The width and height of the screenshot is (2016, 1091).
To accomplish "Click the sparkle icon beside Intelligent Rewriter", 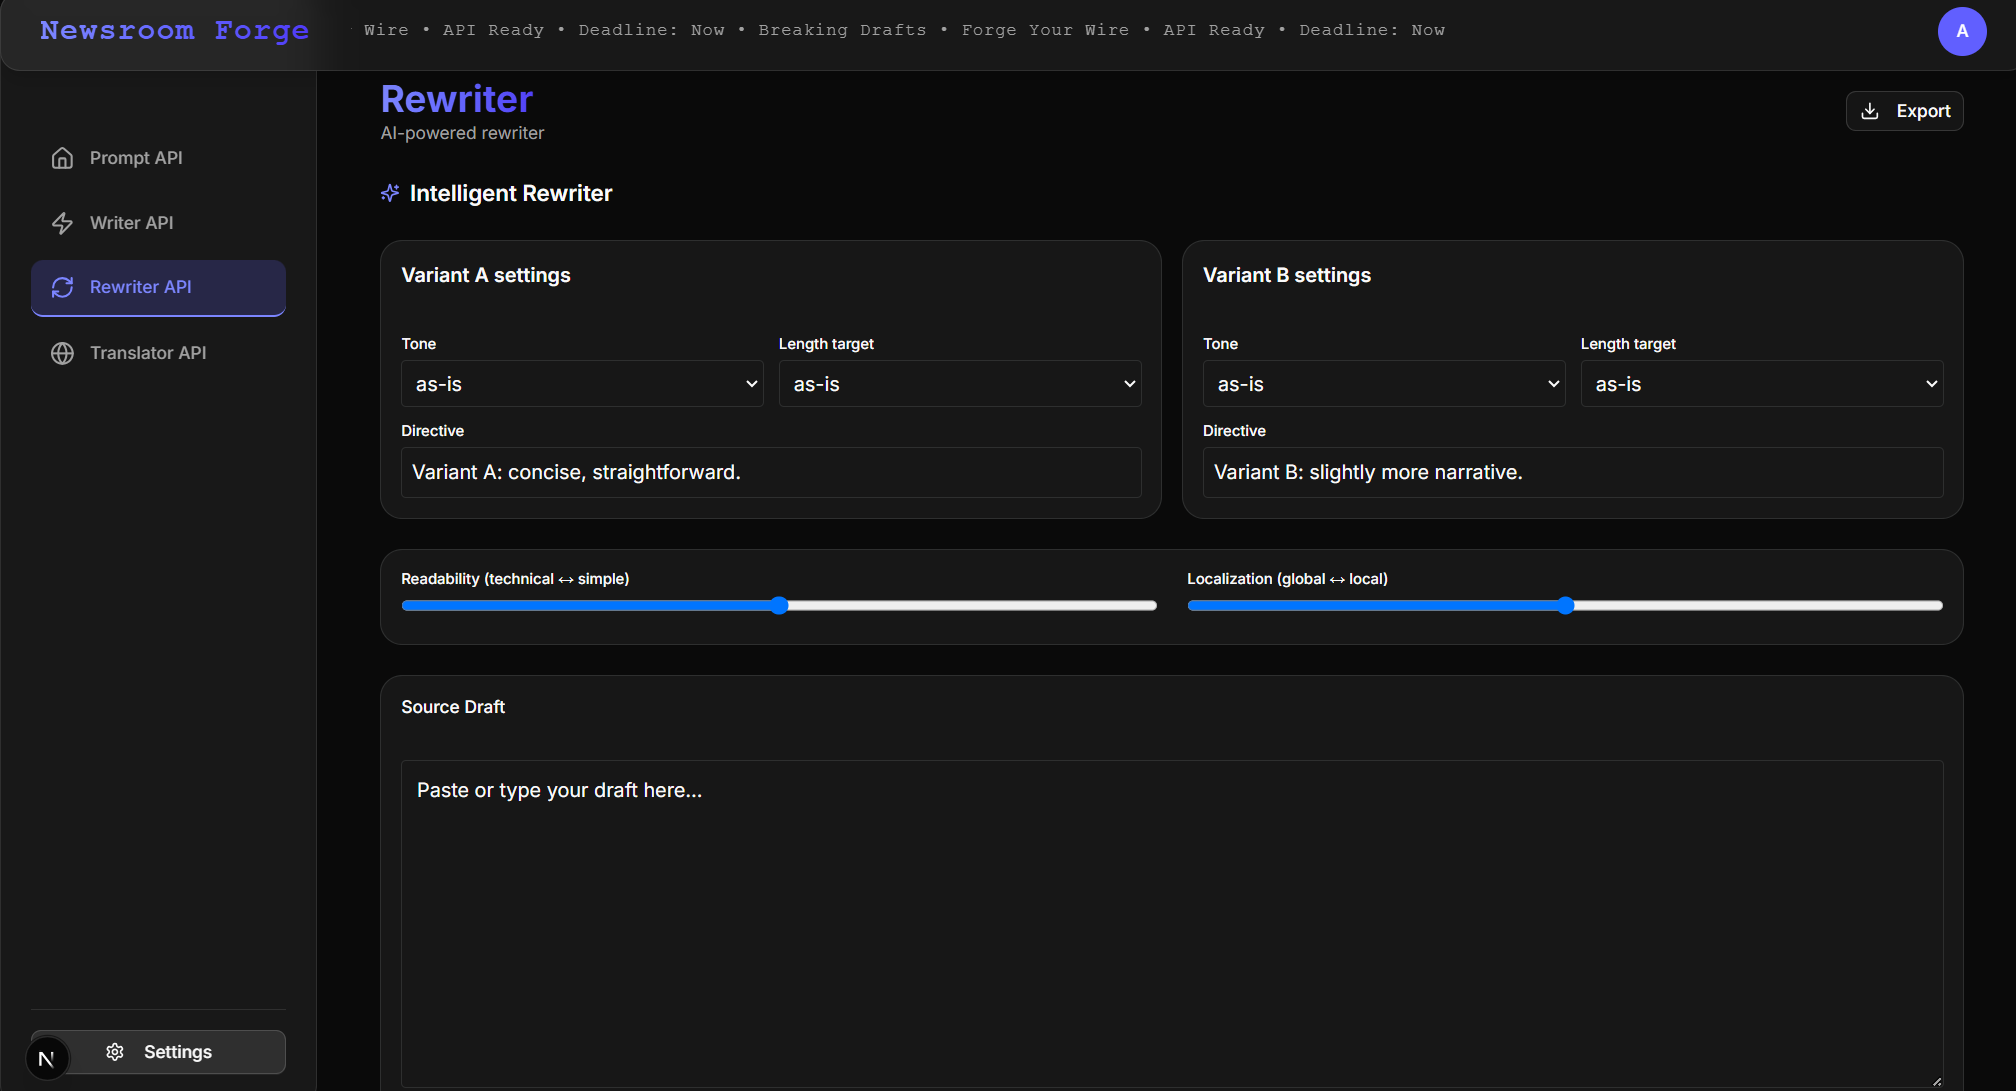I will point(390,193).
